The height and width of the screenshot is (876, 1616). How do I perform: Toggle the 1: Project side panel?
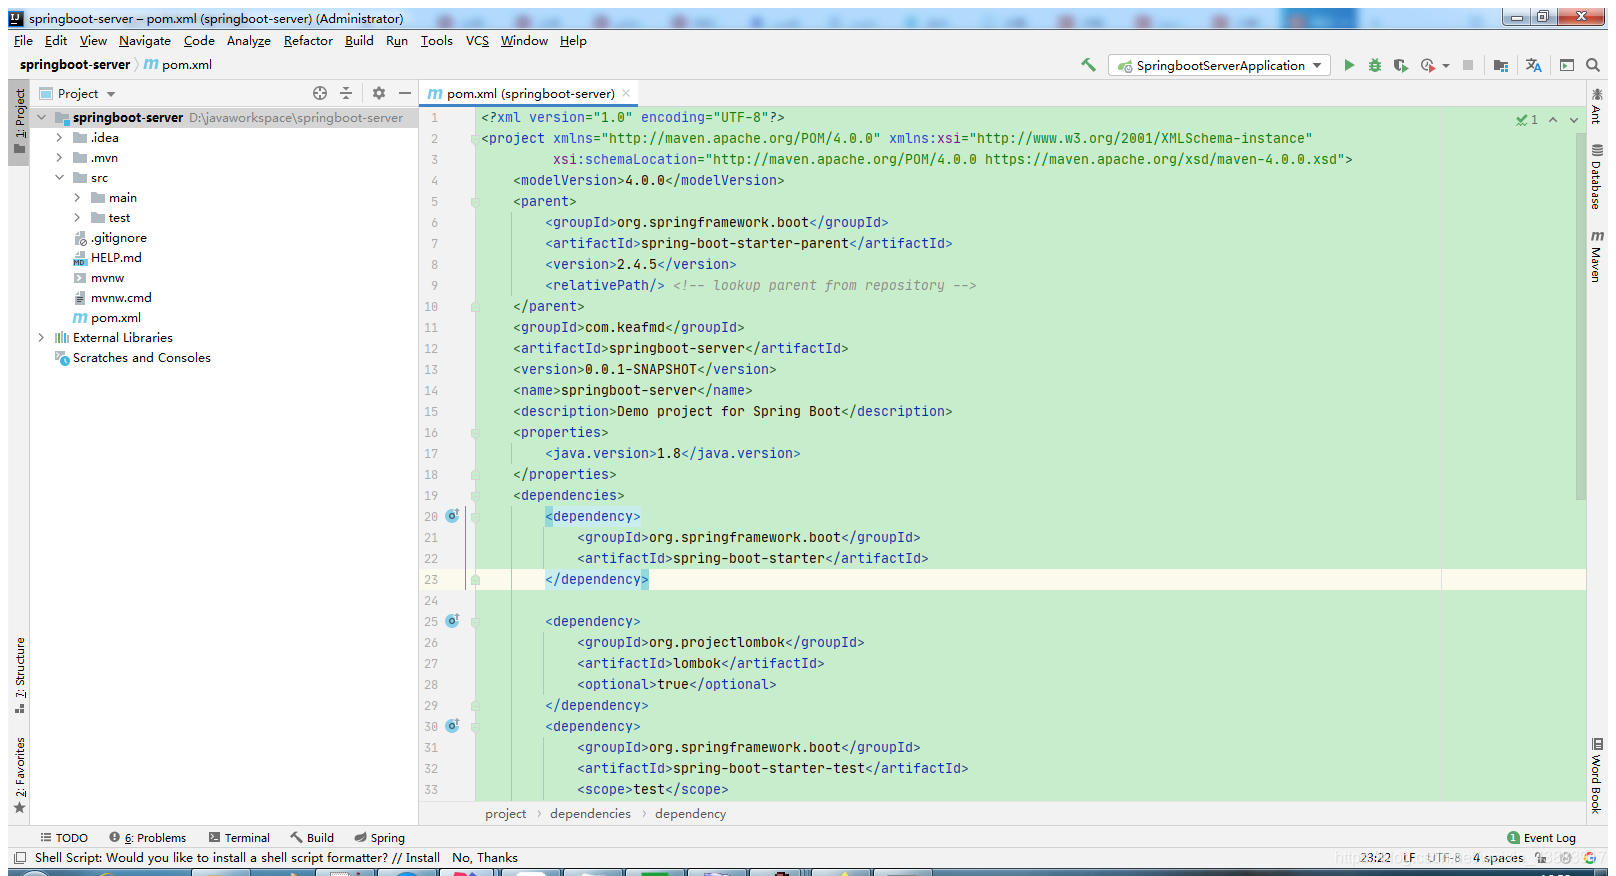pos(20,120)
